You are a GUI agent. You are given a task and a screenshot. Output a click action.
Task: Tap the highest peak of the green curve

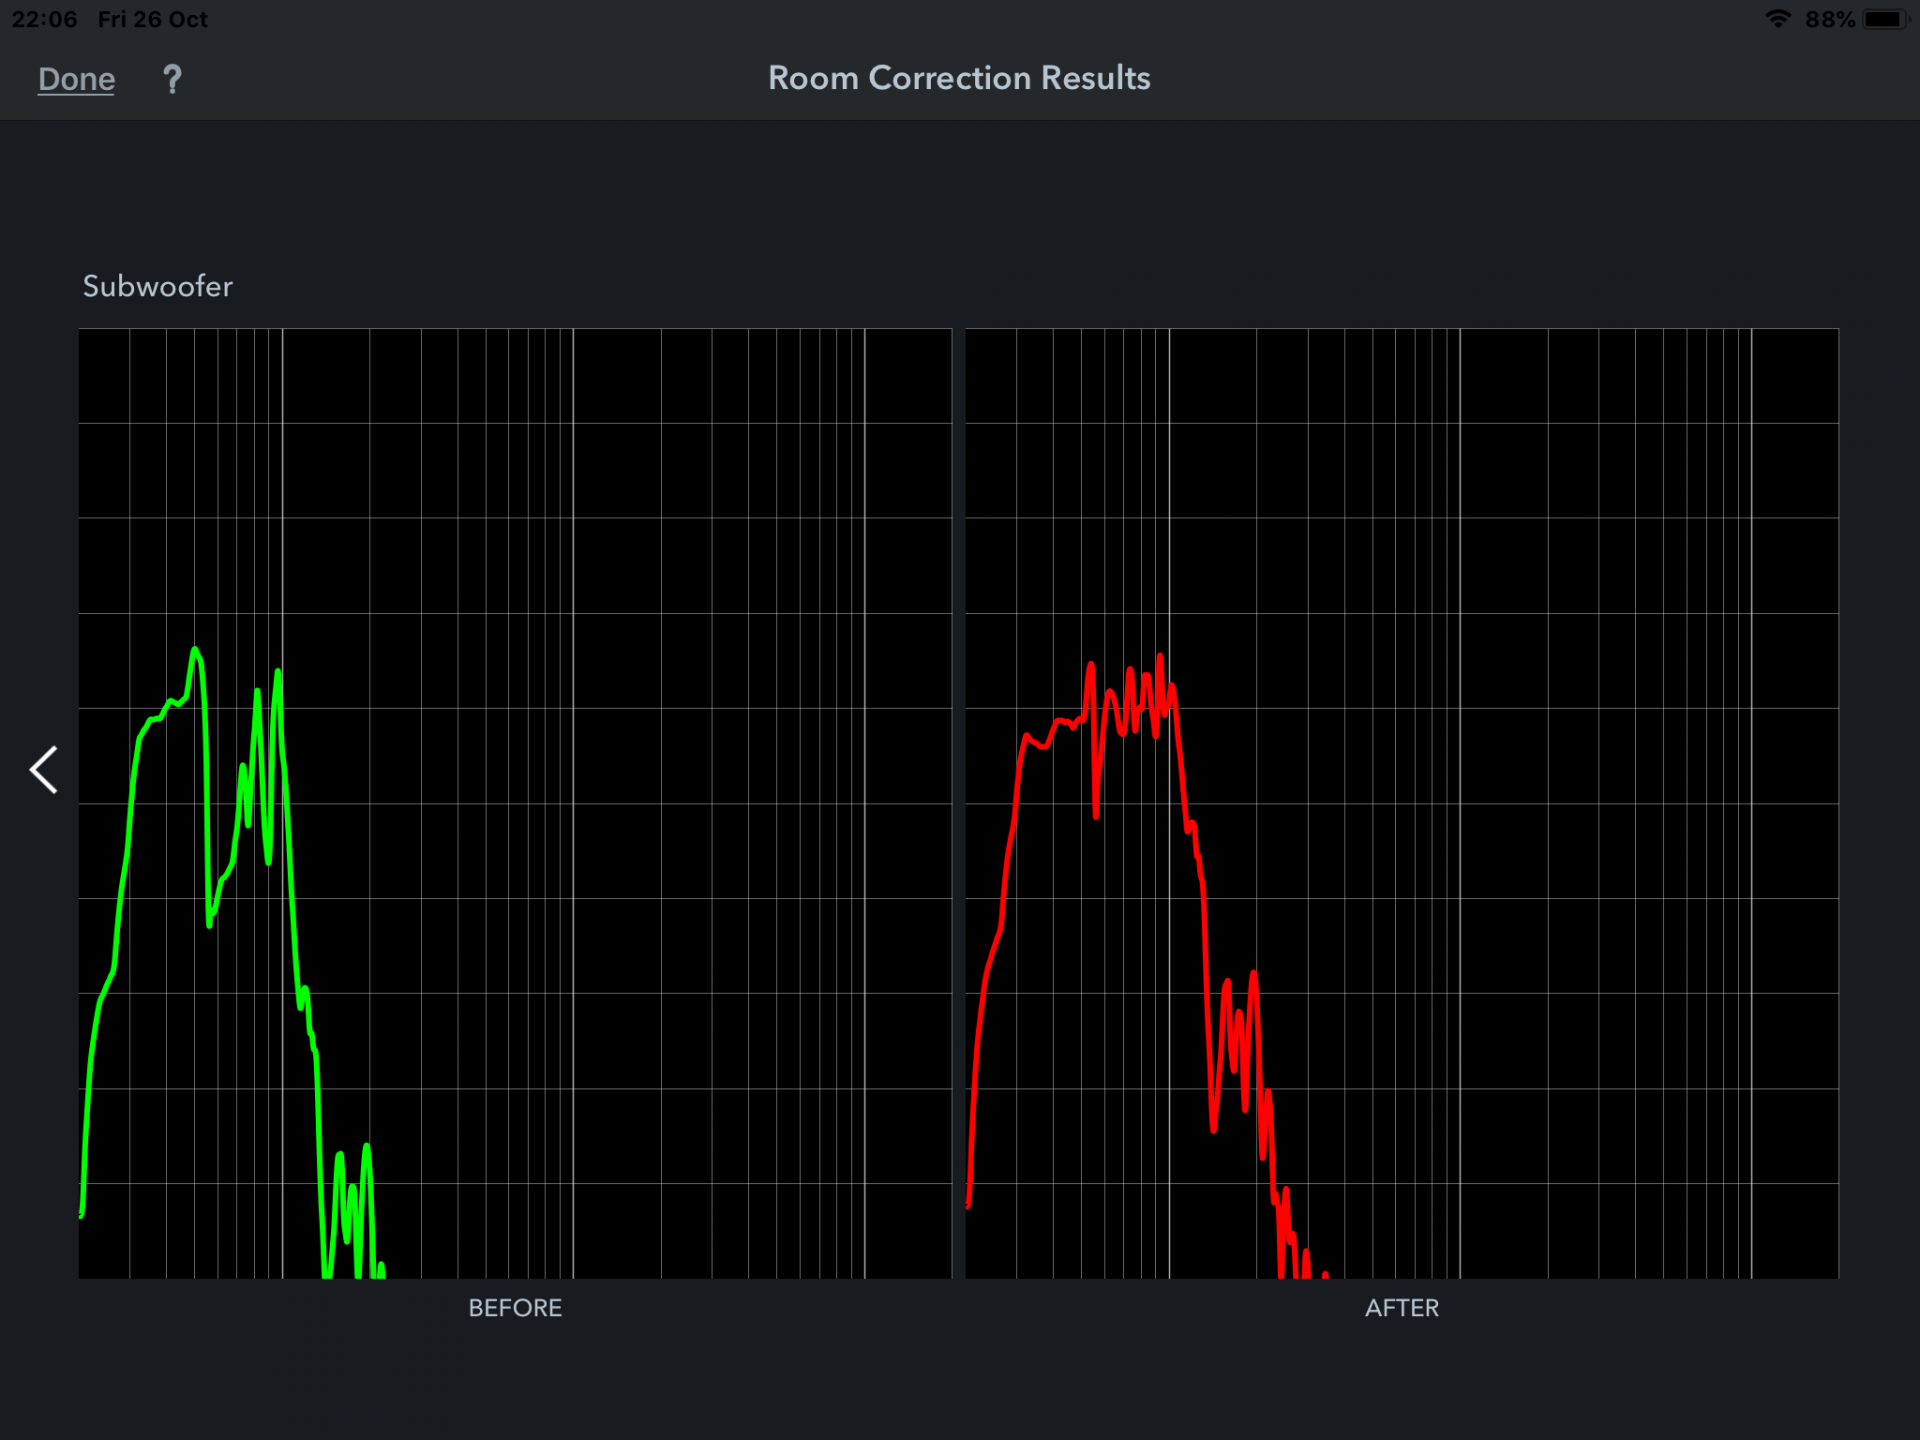195,651
